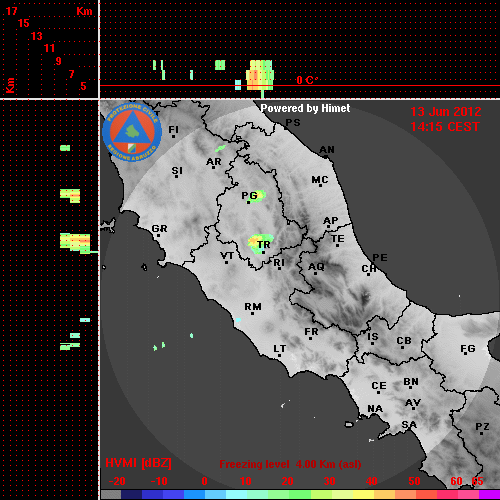Viewport: 500px width, 500px height.
Task: Click the PG city label on map
Action: [x=249, y=195]
